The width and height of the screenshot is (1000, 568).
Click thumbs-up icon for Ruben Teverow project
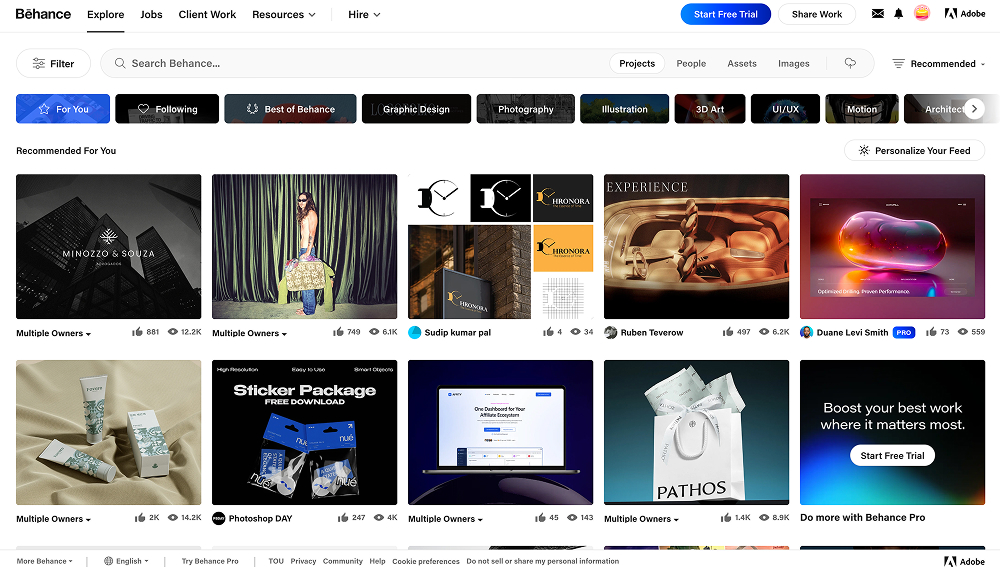[x=728, y=331]
